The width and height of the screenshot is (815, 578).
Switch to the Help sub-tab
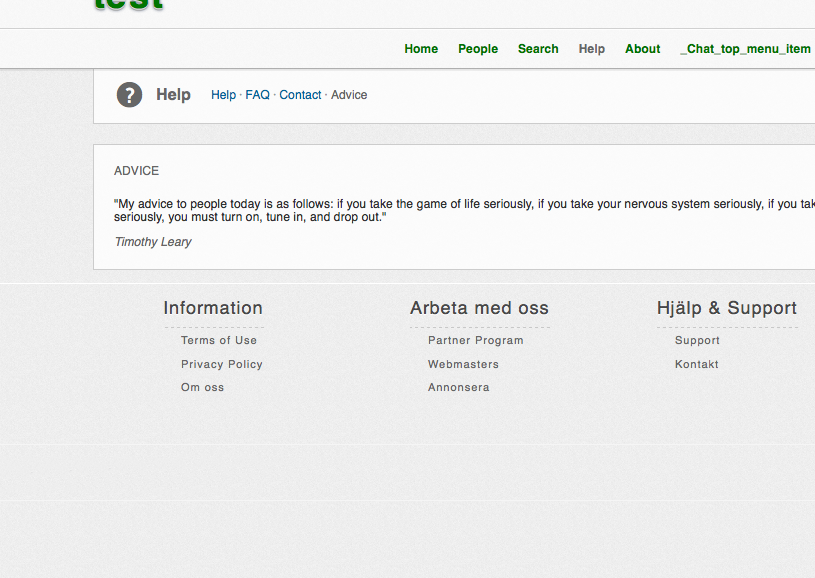[x=223, y=95]
